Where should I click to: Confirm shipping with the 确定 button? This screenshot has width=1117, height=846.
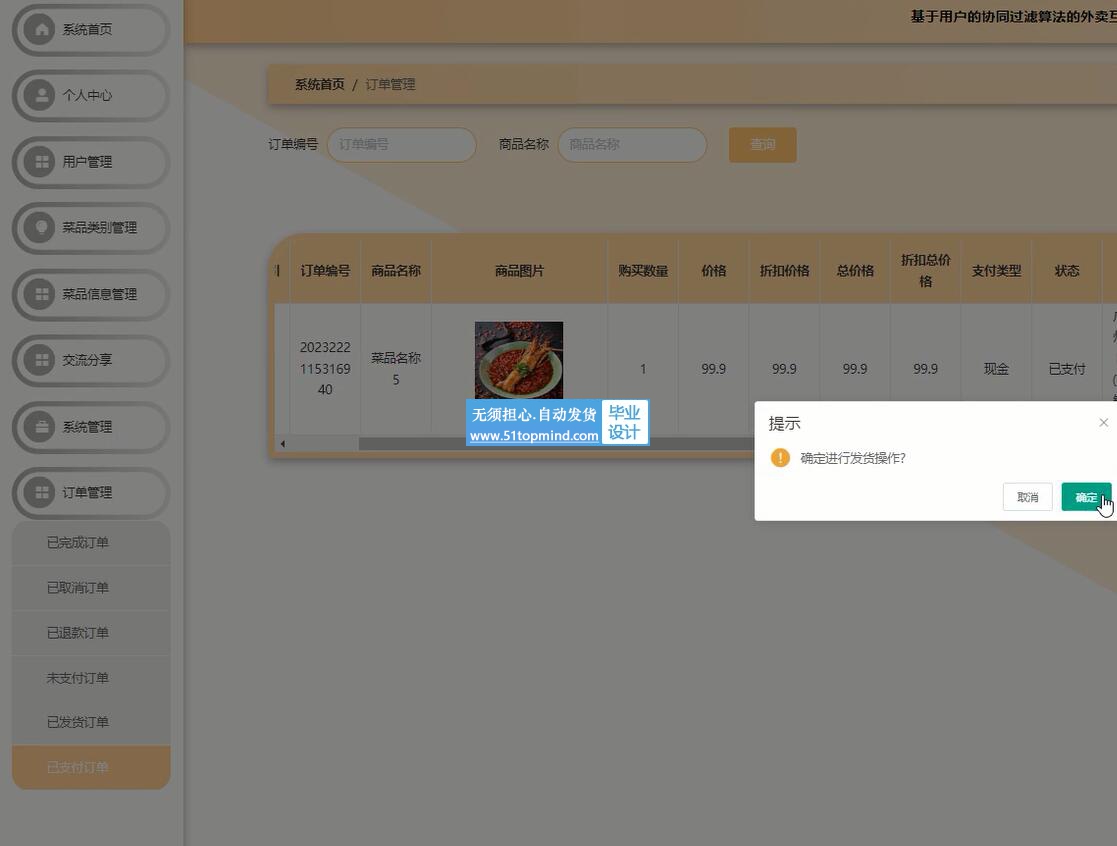click(x=1085, y=497)
